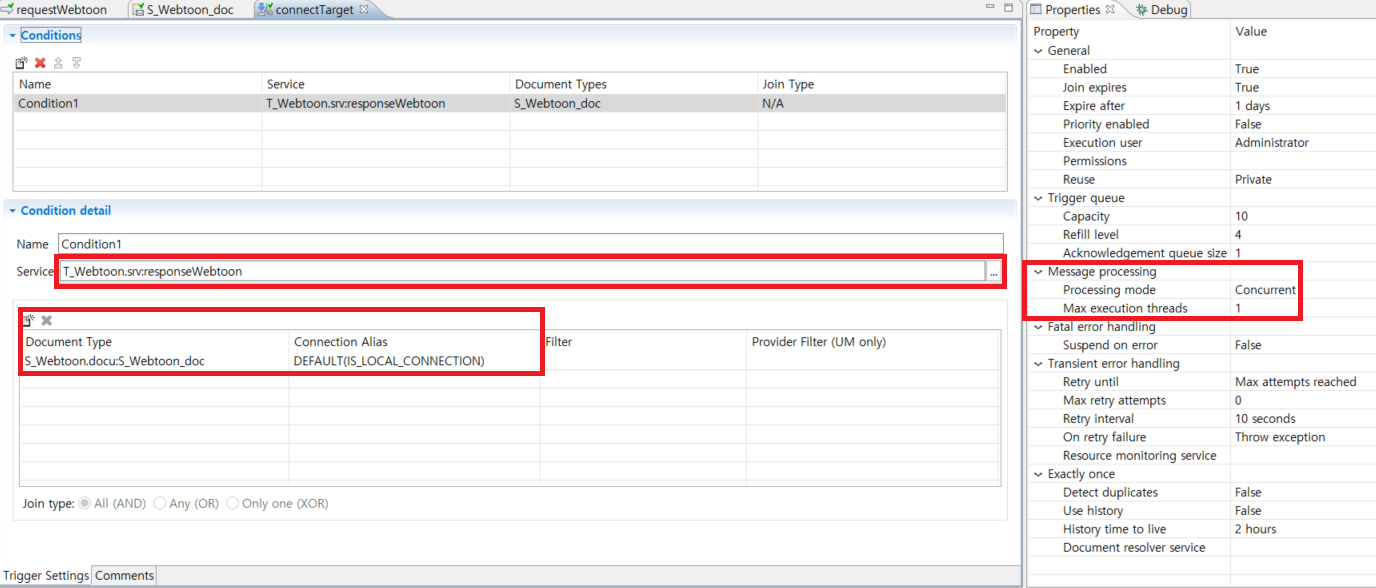The height and width of the screenshot is (588, 1376).
Task: Select the Priority enabled property row
Action: (1201, 124)
